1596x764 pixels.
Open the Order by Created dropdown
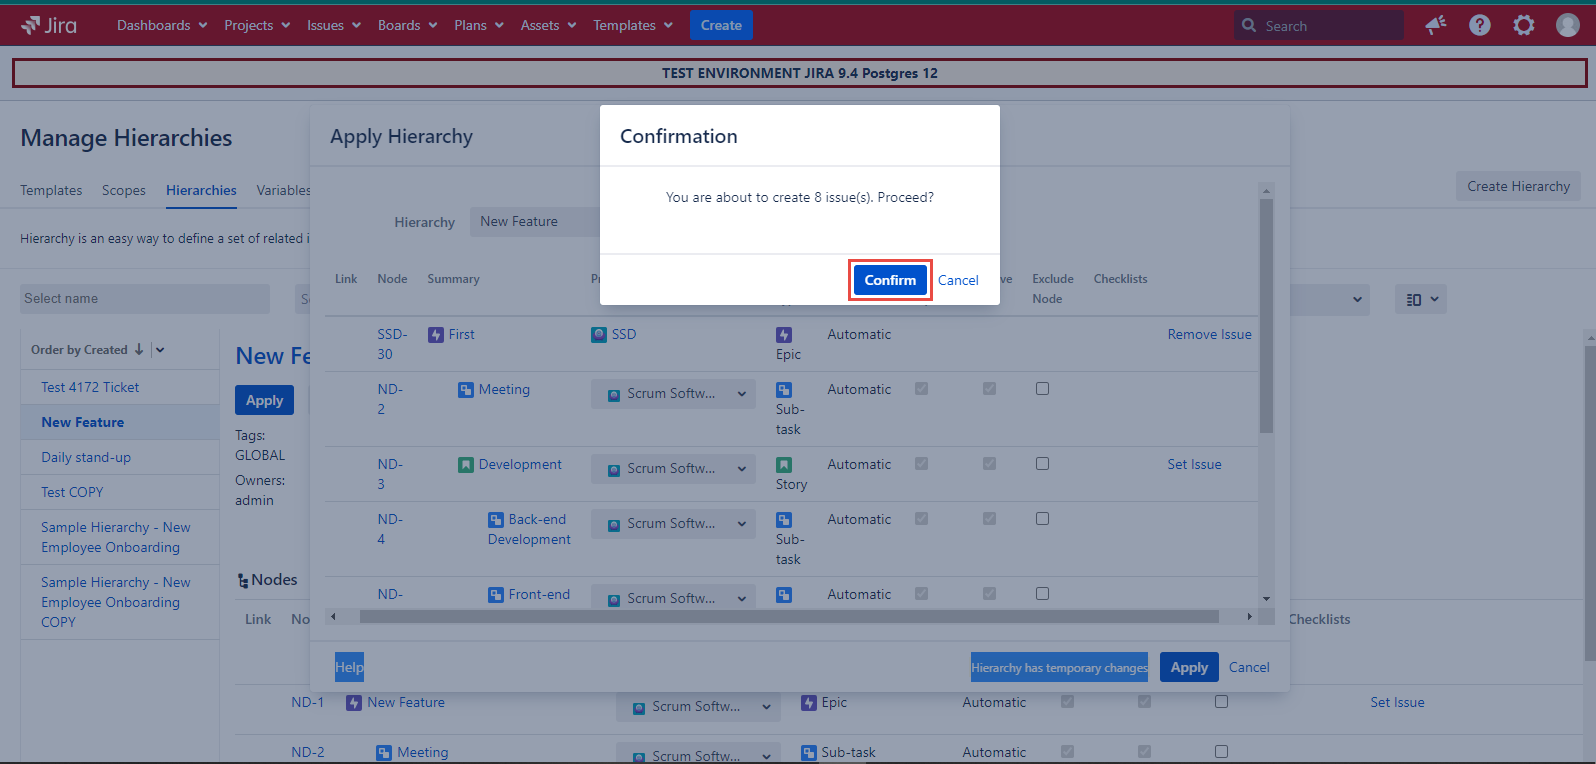pos(160,350)
